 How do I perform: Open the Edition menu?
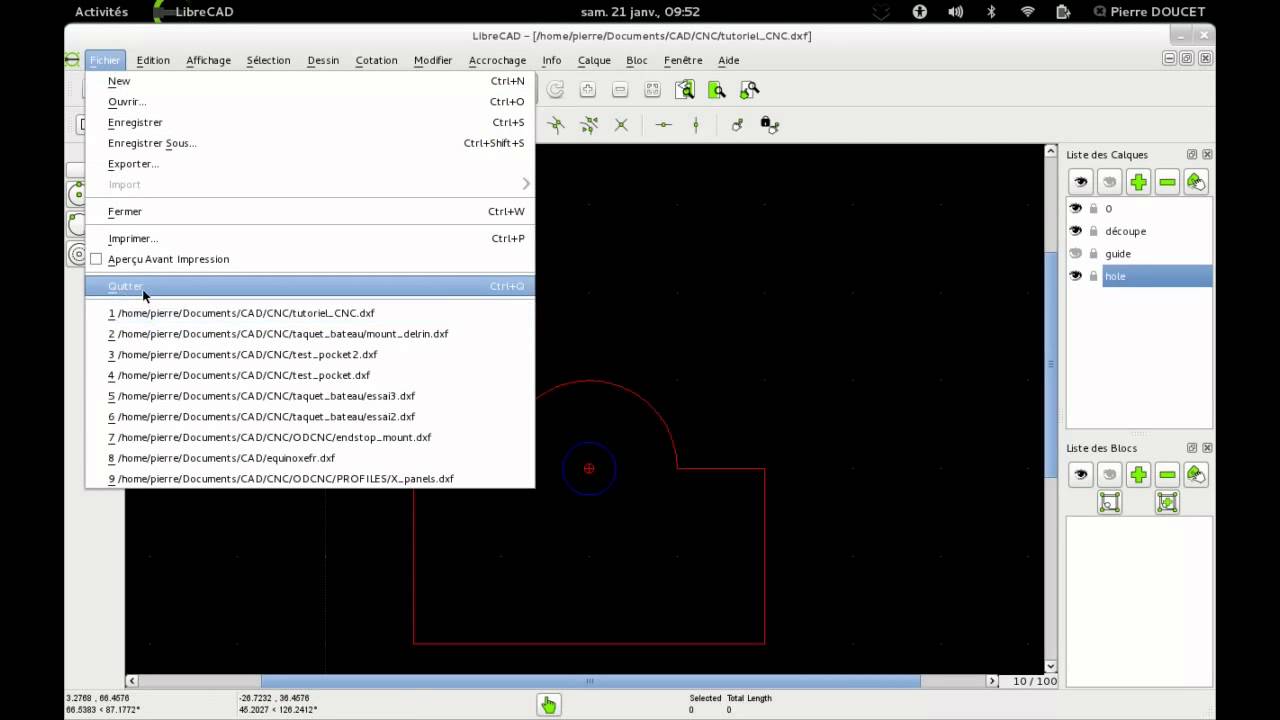pos(153,60)
